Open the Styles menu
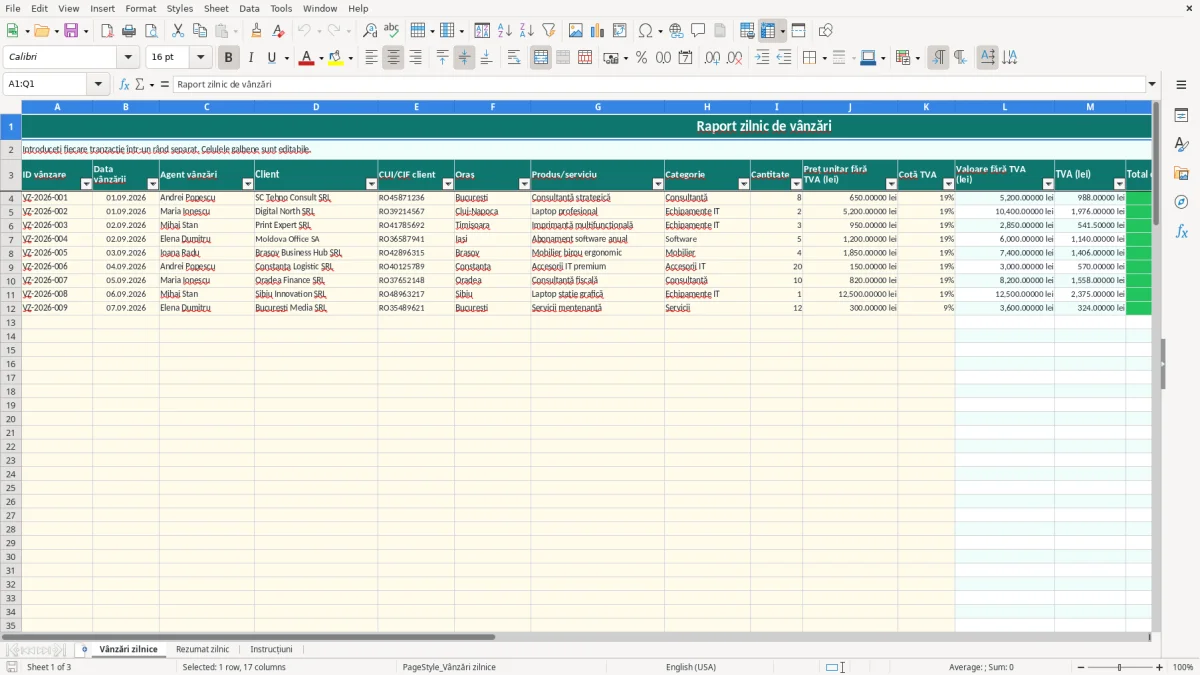 pos(180,8)
